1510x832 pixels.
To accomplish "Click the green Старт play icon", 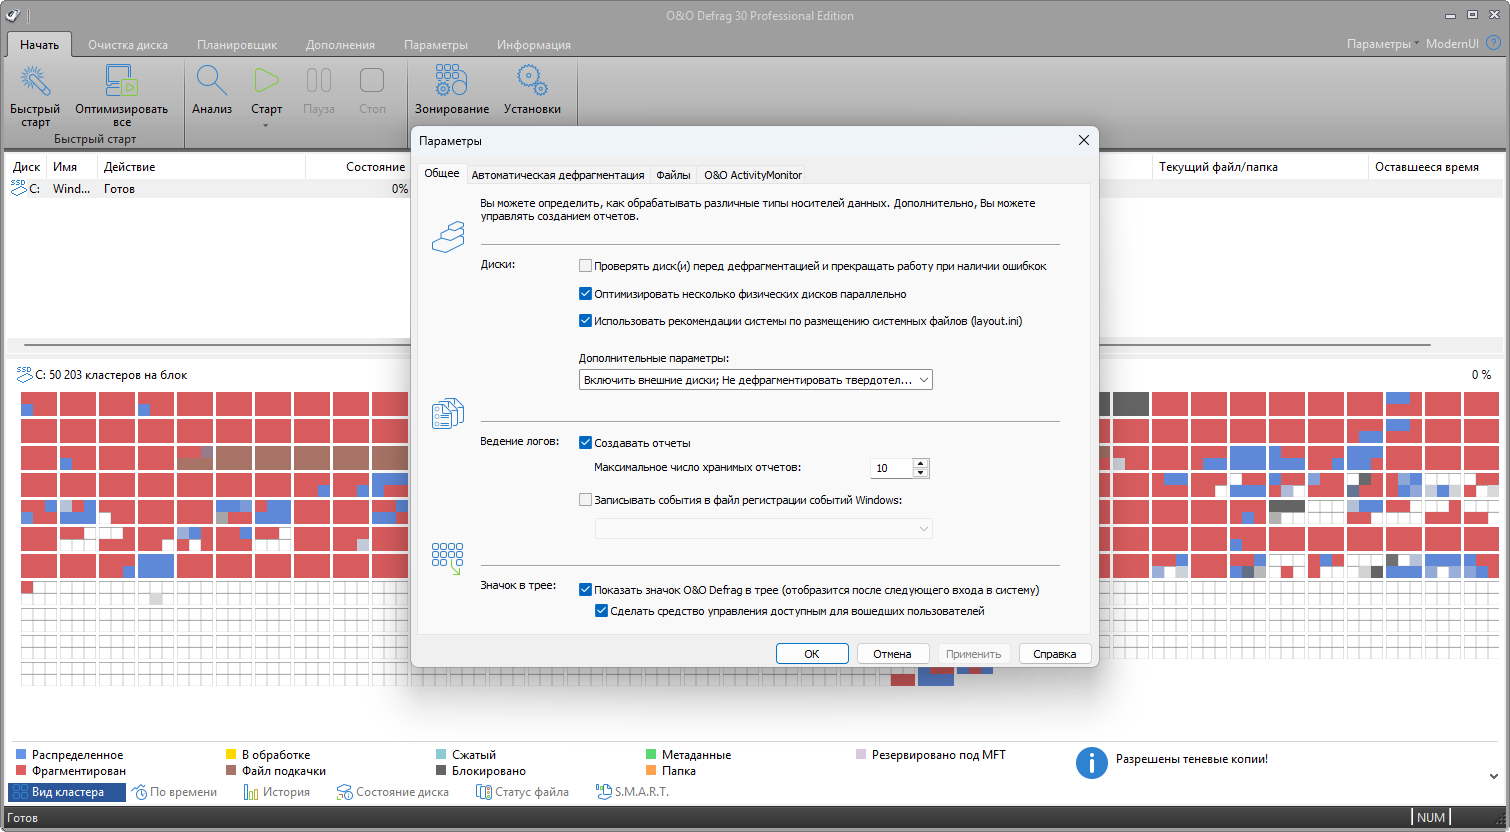I will tap(266, 81).
